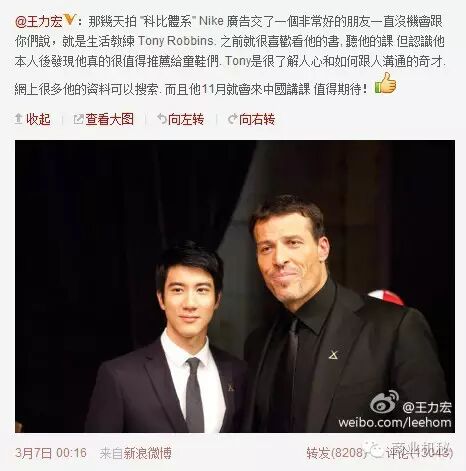Image resolution: width=466 pixels, height=471 pixels.
Task: Click the @王力宏 watermark text on photo
Action: (427, 407)
